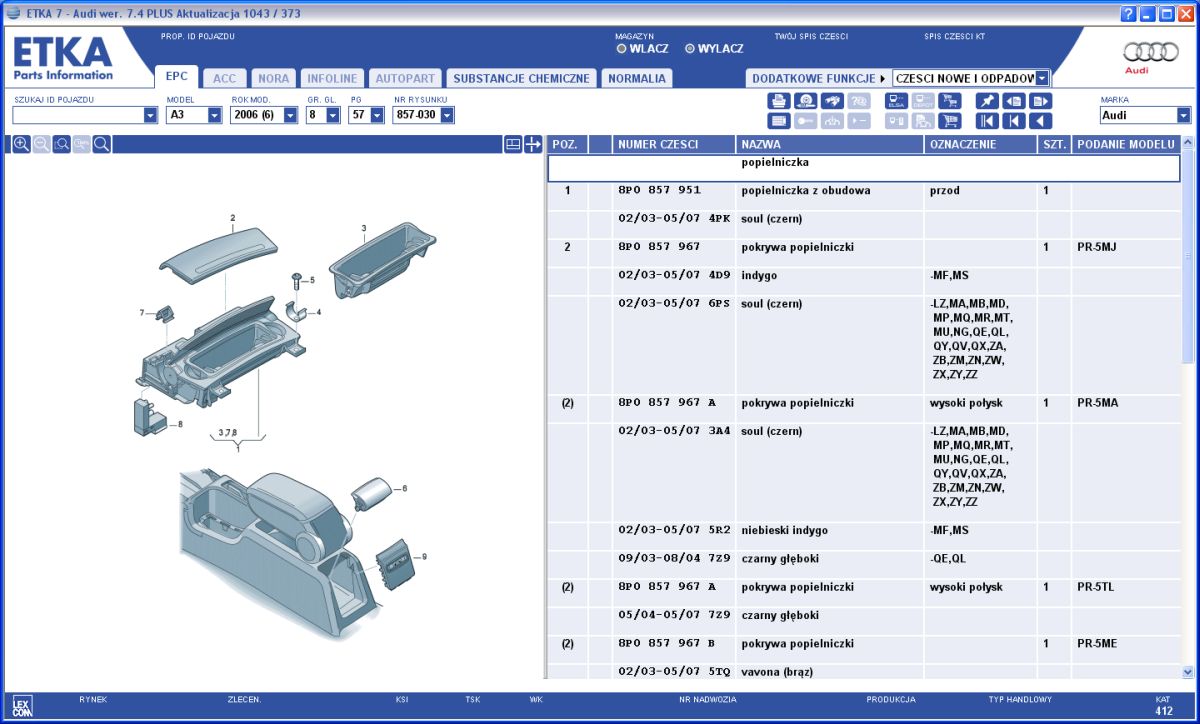Click the parts list scrollbar down arrow
Image resolution: width=1200 pixels, height=724 pixels.
click(x=1188, y=672)
